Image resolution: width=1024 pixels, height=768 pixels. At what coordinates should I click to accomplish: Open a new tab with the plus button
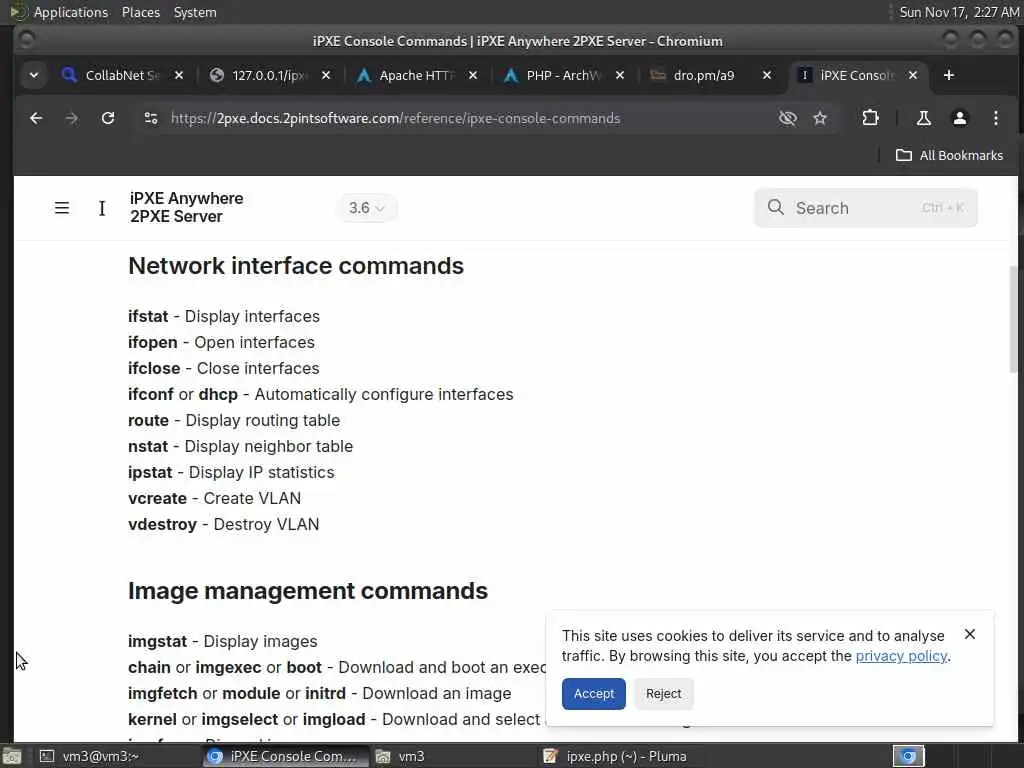click(948, 75)
